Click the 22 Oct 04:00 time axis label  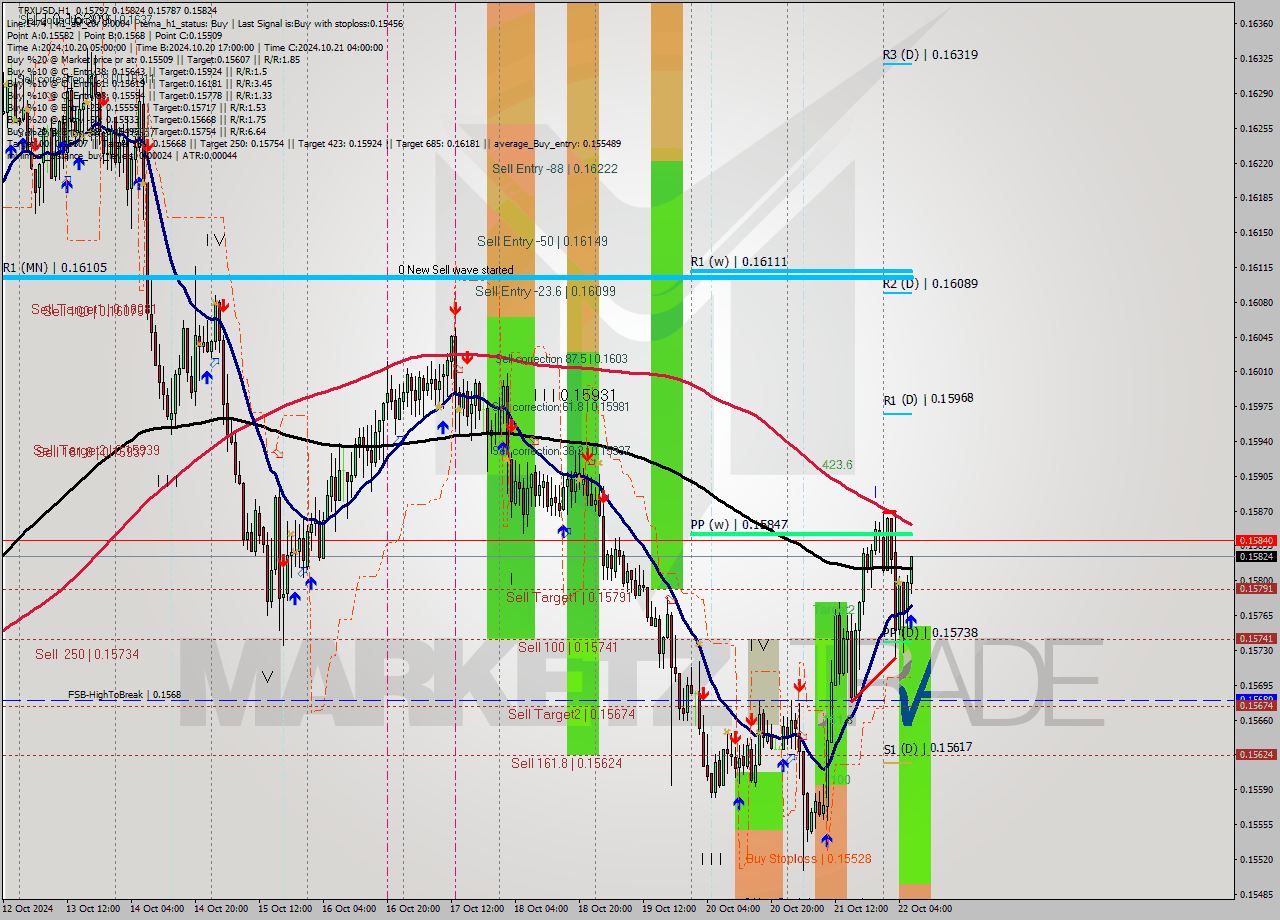(925, 909)
